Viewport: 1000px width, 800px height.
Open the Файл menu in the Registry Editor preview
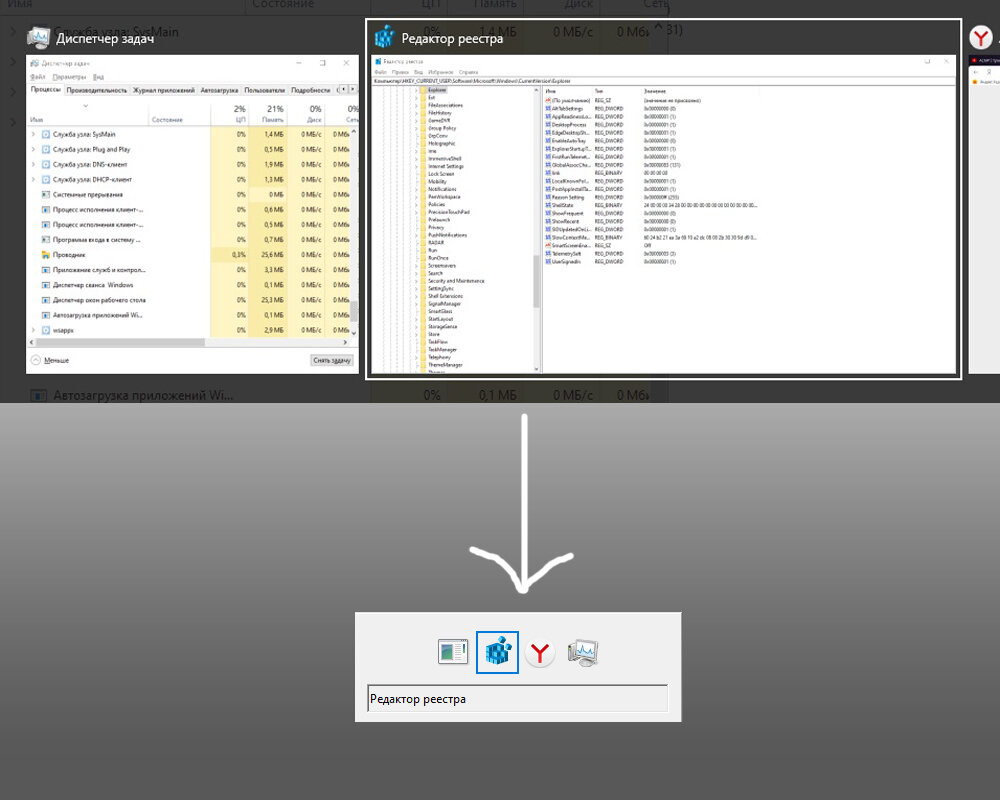[x=381, y=72]
